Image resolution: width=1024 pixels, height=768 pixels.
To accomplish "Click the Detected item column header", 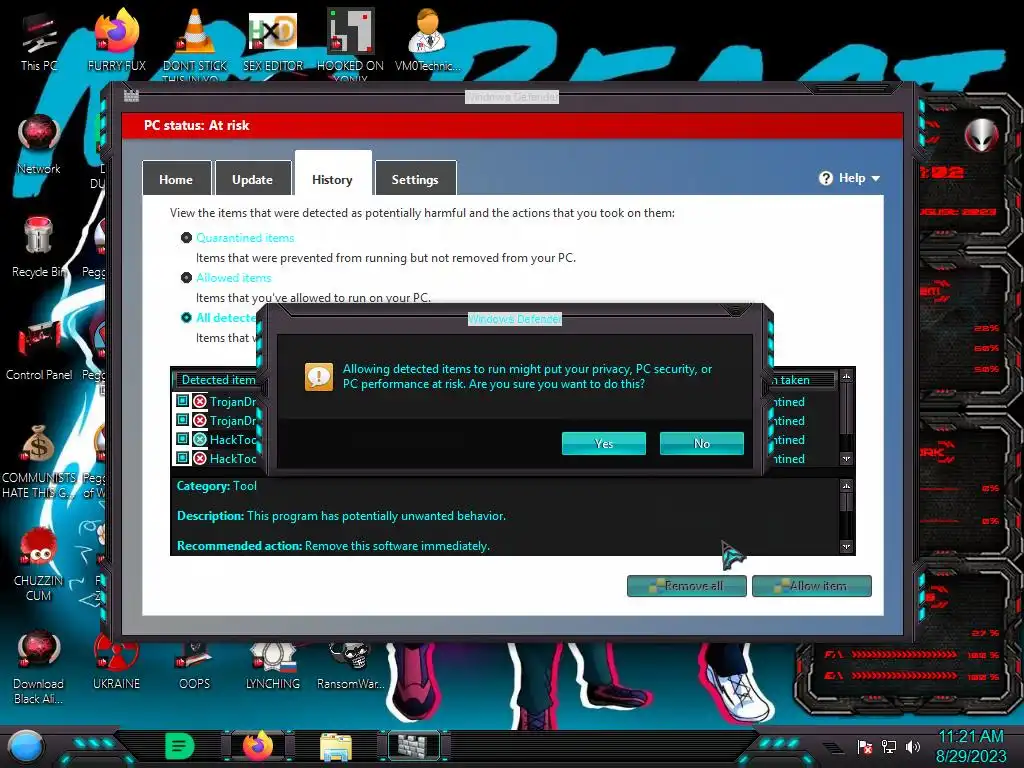I will (x=218, y=379).
